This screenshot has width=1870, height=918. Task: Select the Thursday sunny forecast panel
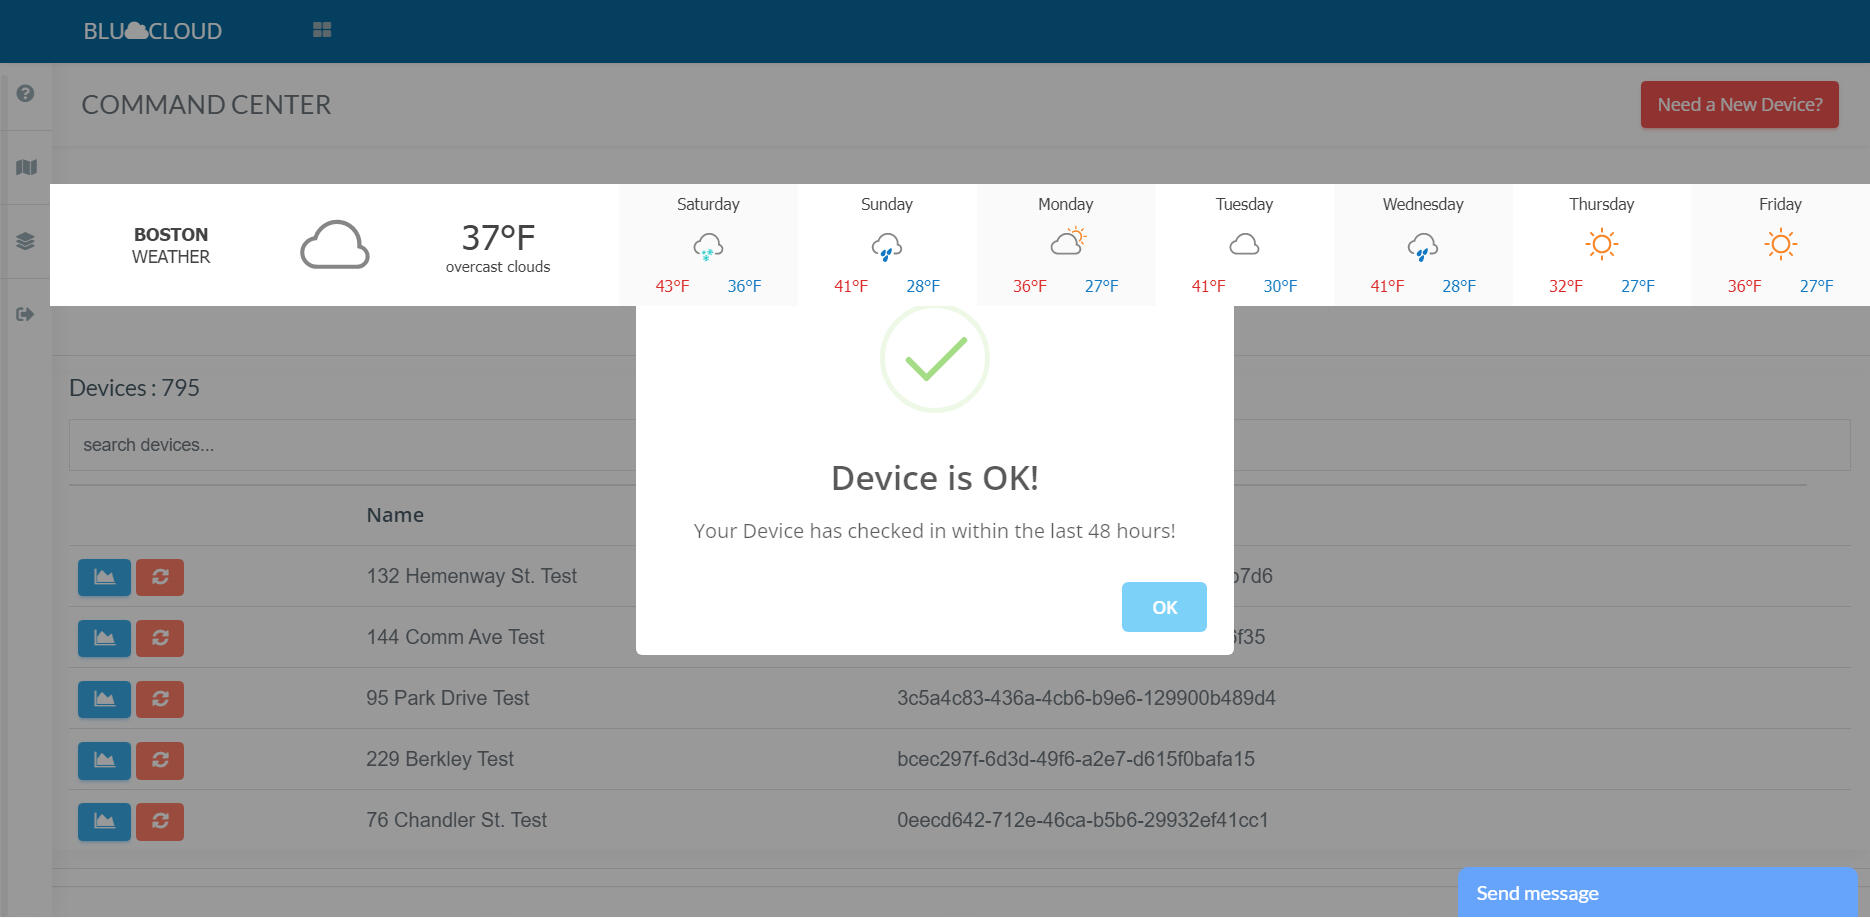tap(1601, 244)
